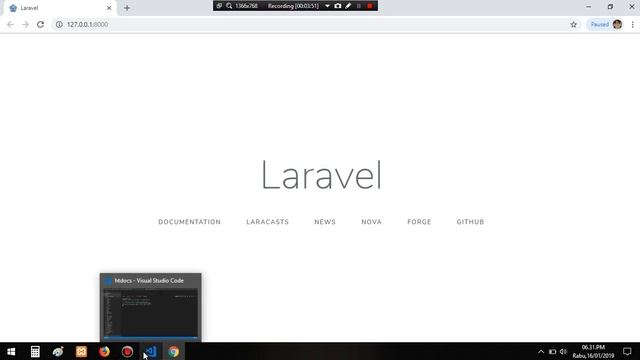
Task: Stop recording with the red square button
Action: click(369, 6)
